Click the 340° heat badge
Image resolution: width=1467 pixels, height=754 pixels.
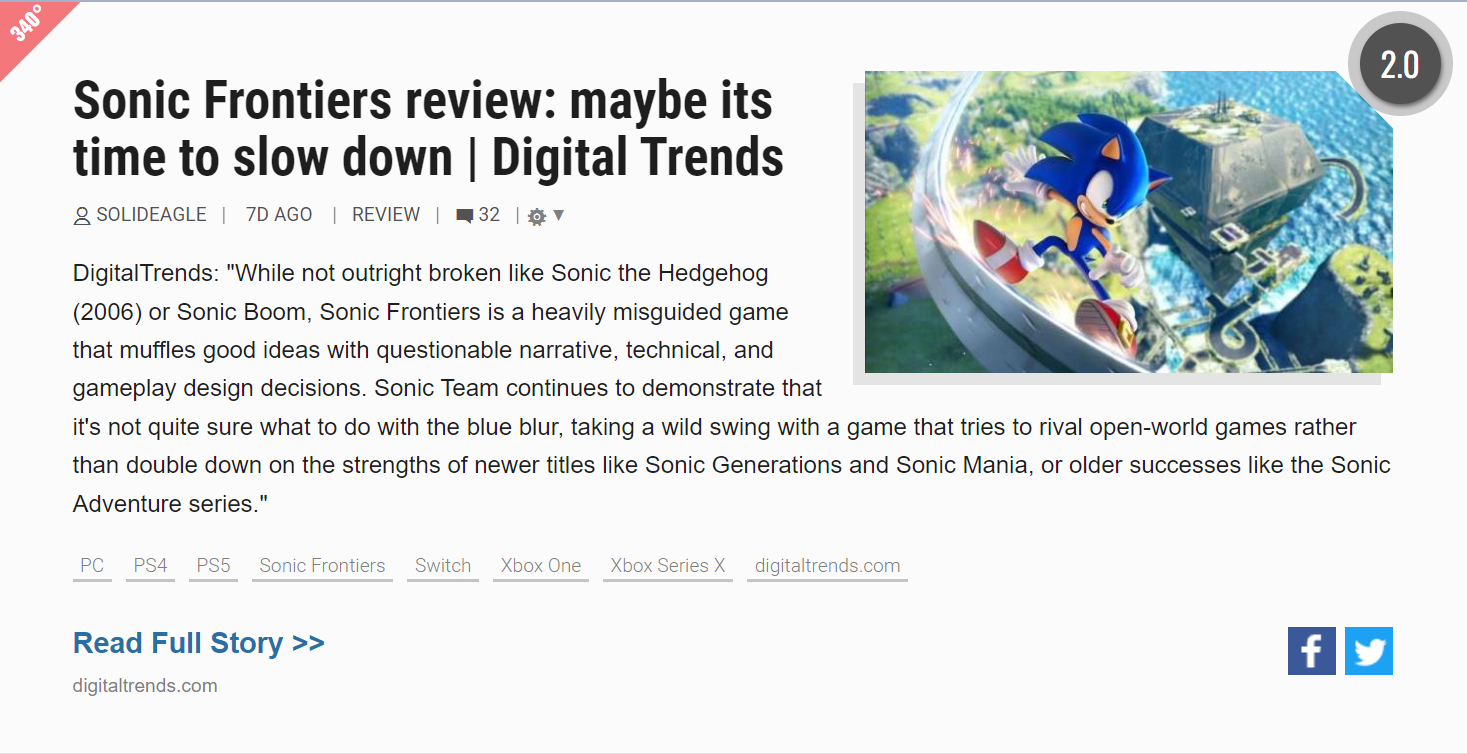point(30,28)
